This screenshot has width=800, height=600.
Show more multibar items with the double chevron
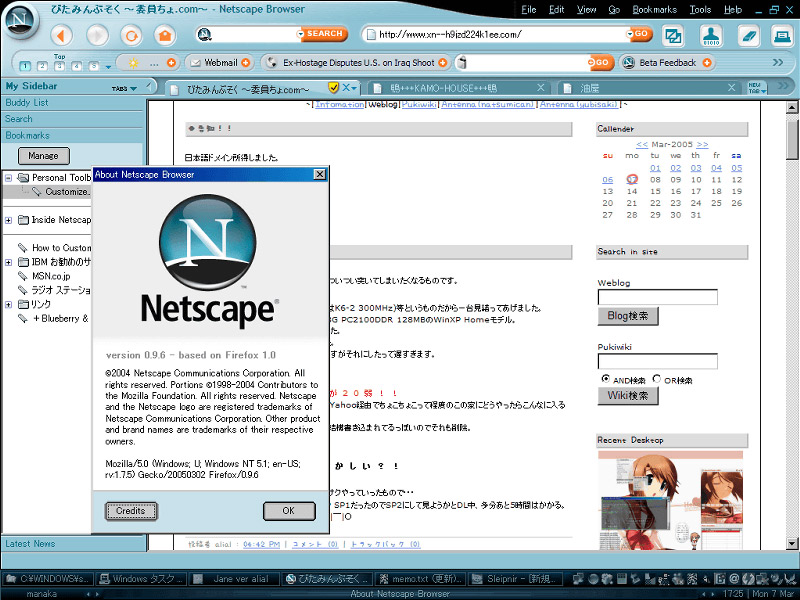point(778,62)
